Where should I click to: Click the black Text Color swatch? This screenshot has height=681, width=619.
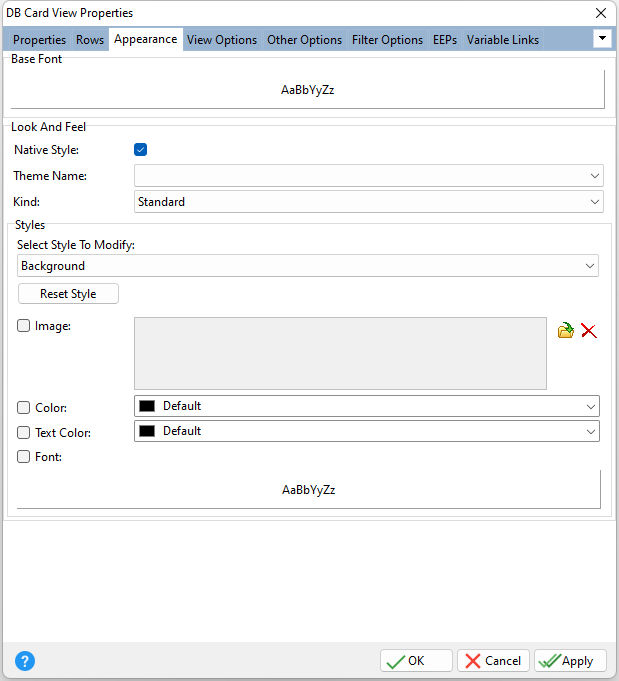point(147,431)
